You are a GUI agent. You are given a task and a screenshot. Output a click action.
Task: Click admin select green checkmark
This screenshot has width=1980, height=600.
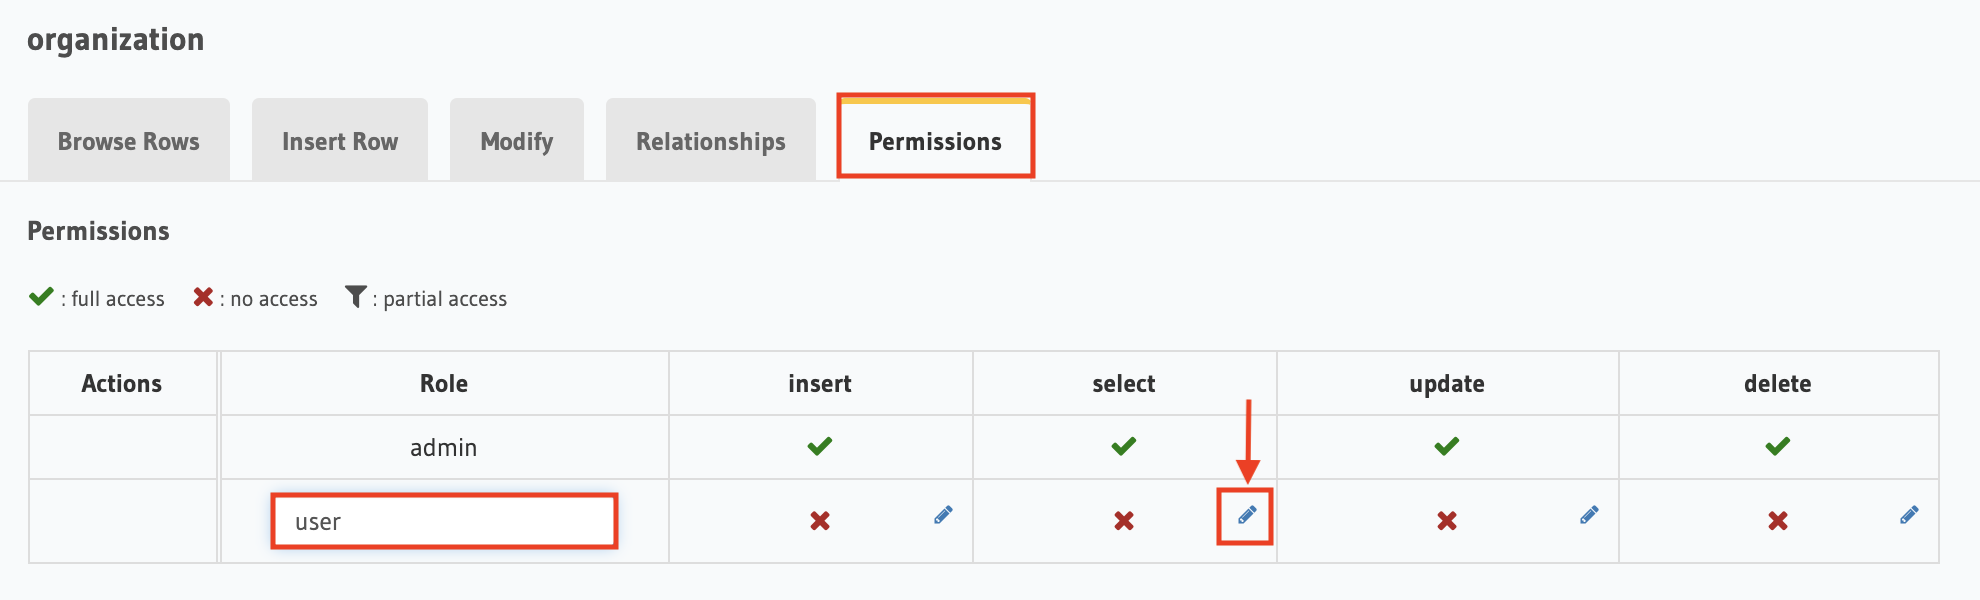1124,446
